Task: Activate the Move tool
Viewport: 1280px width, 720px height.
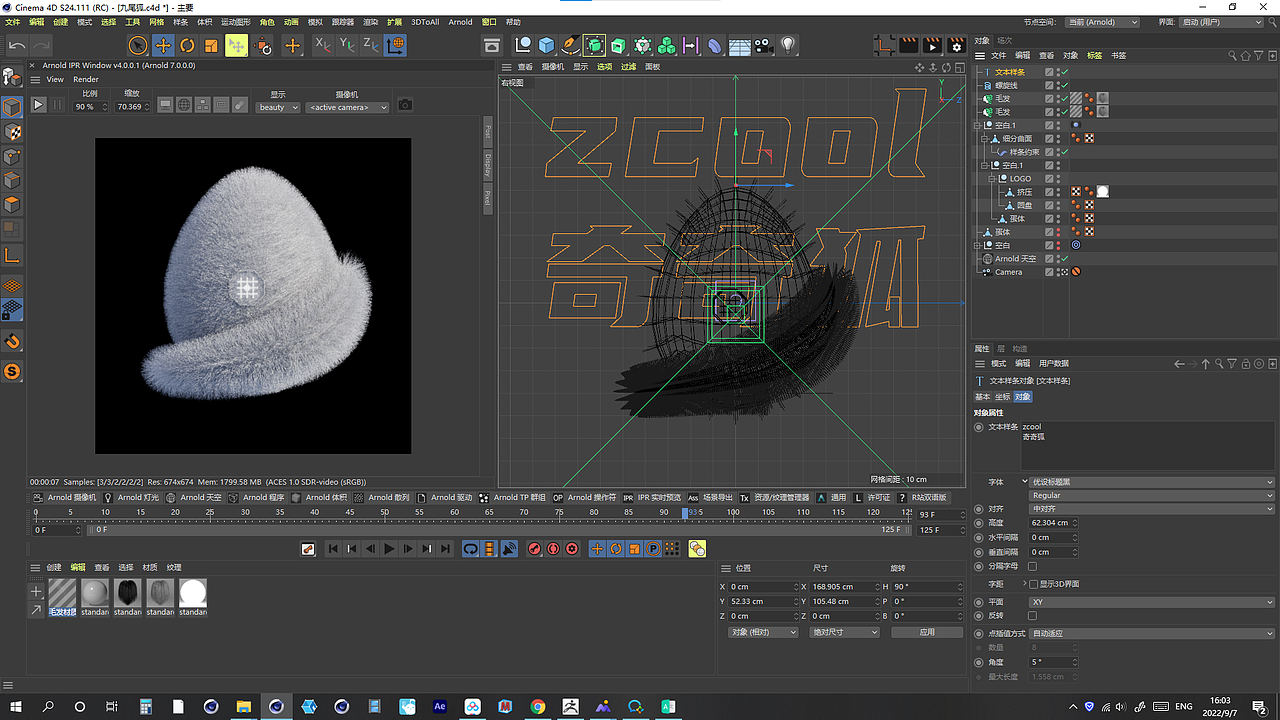Action: click(163, 45)
